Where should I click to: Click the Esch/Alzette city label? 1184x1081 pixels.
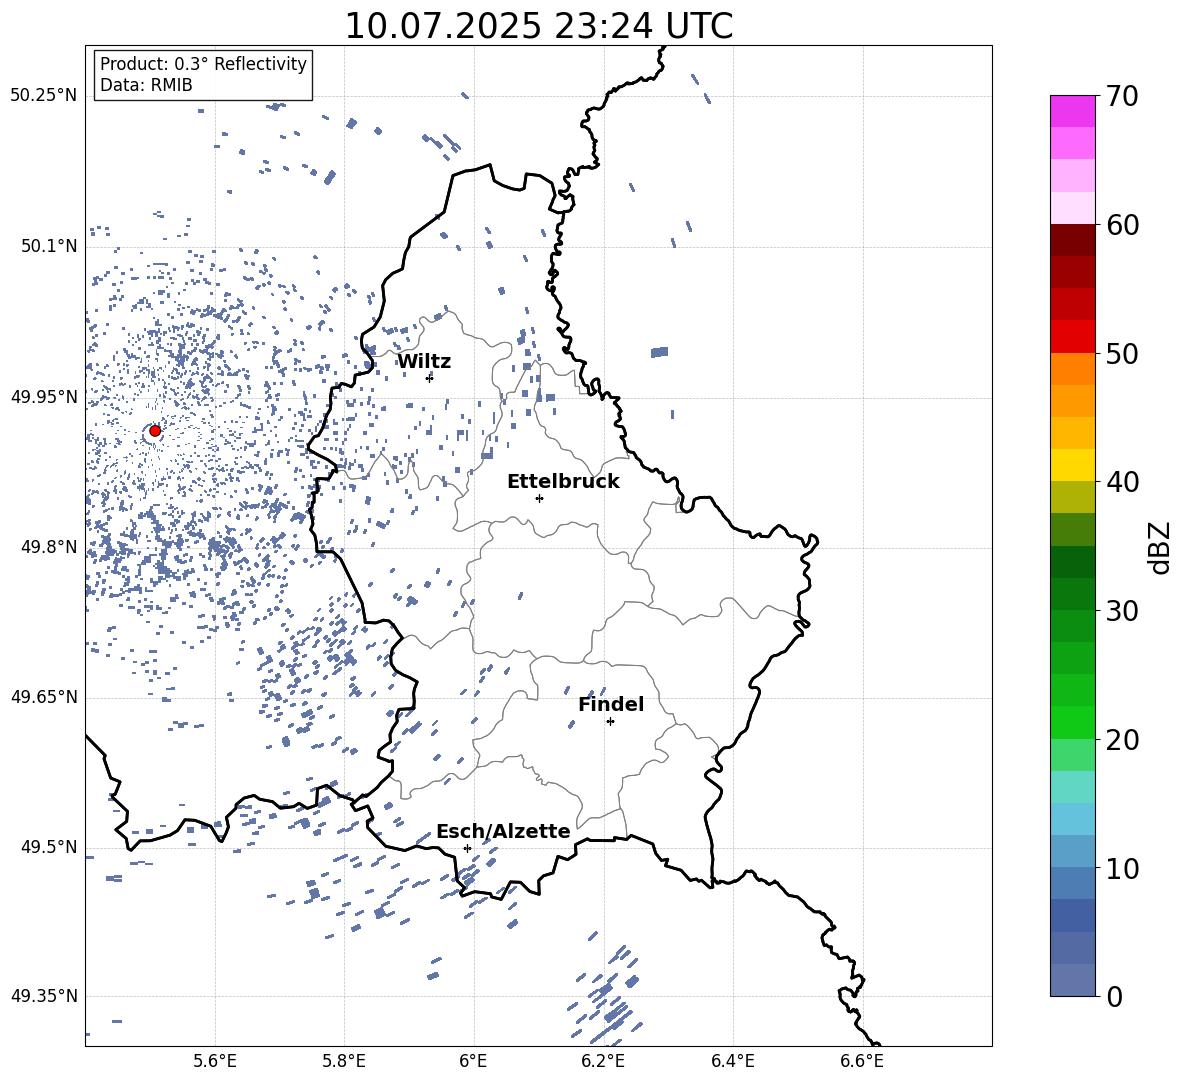point(503,831)
